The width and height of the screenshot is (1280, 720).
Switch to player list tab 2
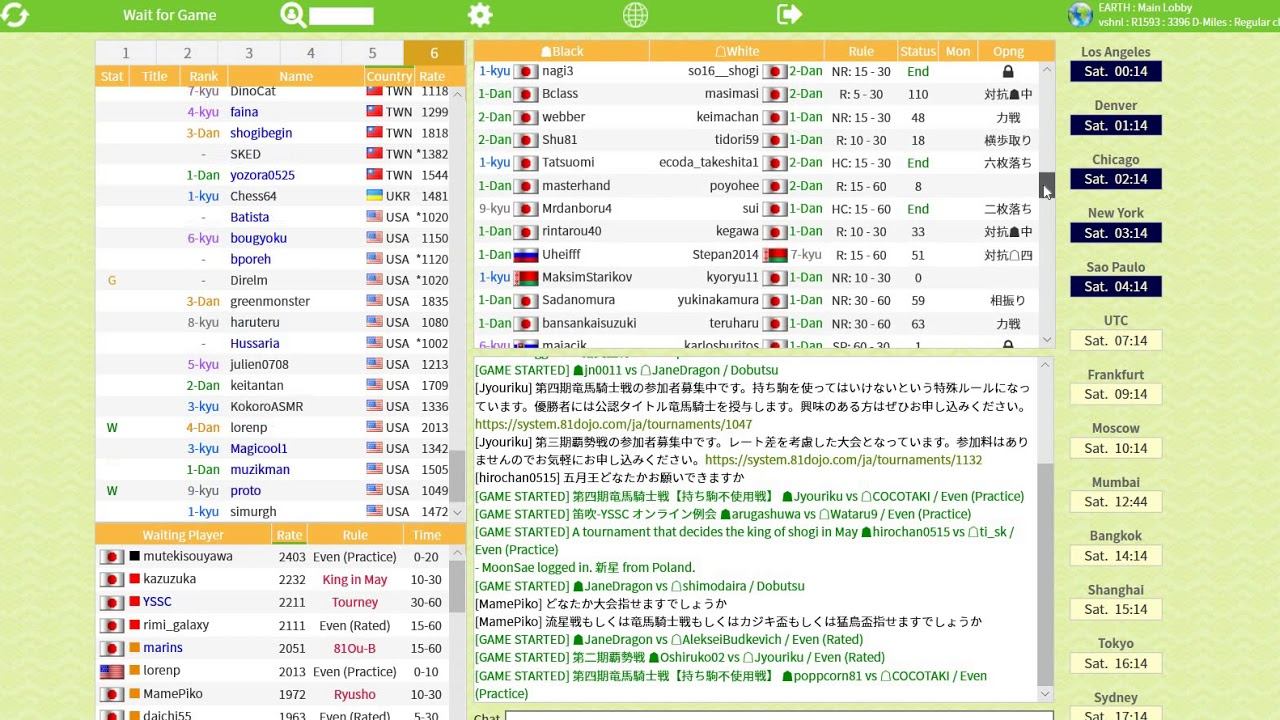[x=187, y=53]
